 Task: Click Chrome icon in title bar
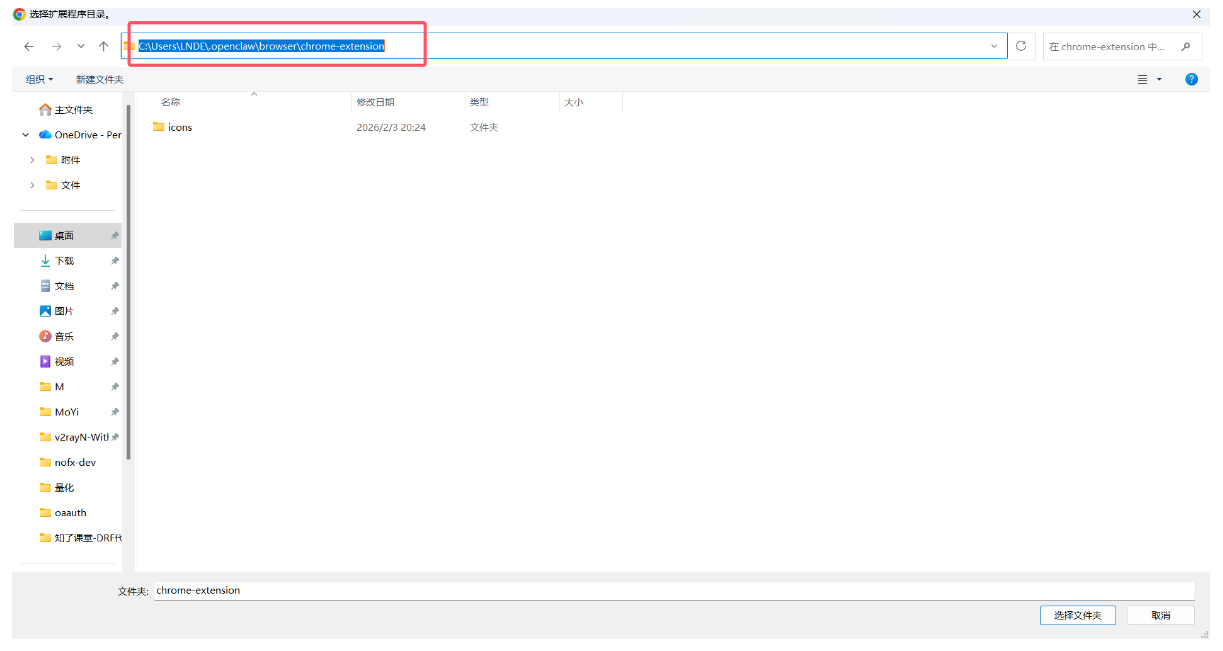tap(19, 14)
